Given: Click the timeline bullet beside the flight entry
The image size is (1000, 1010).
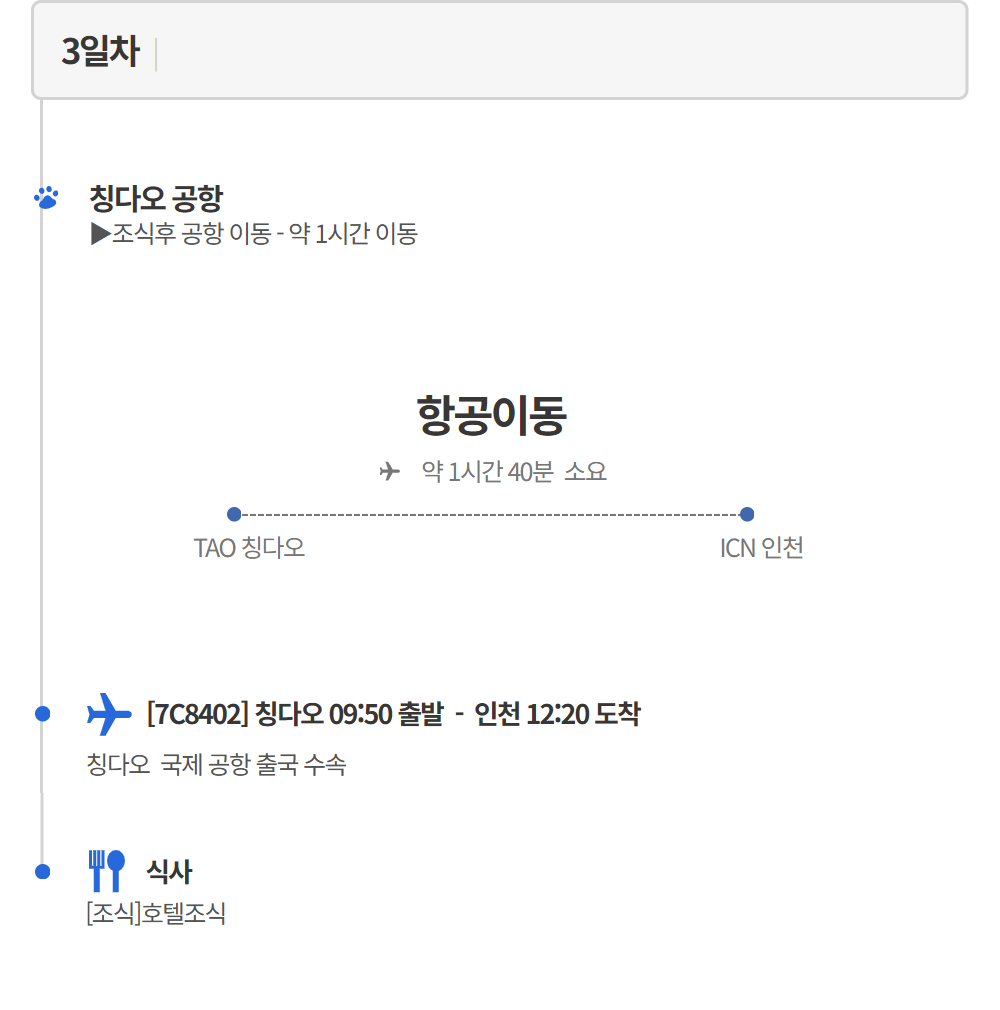Looking at the screenshot, I should click(x=42, y=714).
